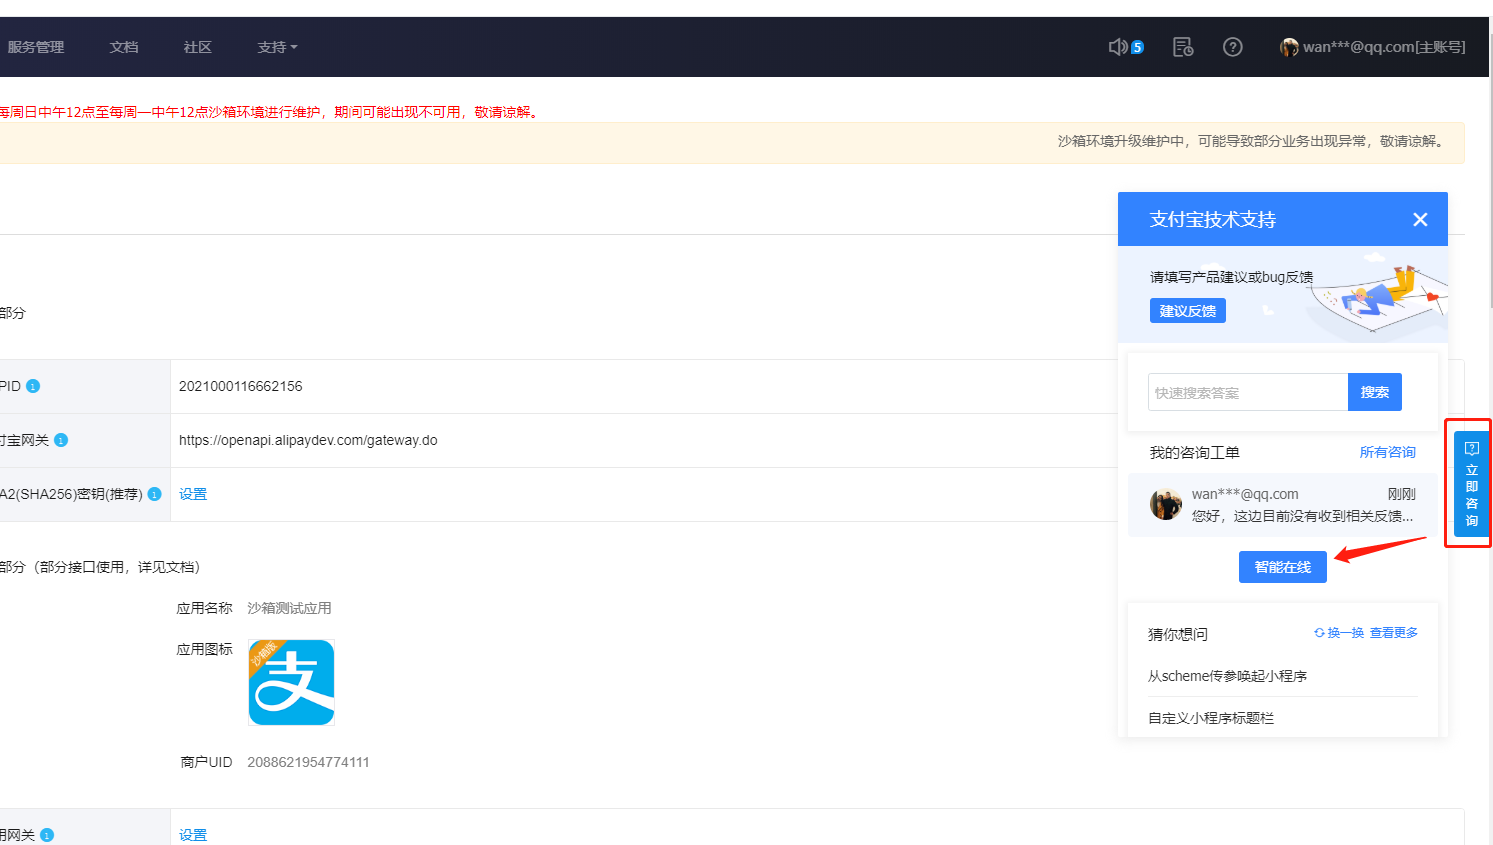The width and height of the screenshot is (1493, 845).
Task: Click 设置 link for 应用网关
Action: (x=193, y=835)
